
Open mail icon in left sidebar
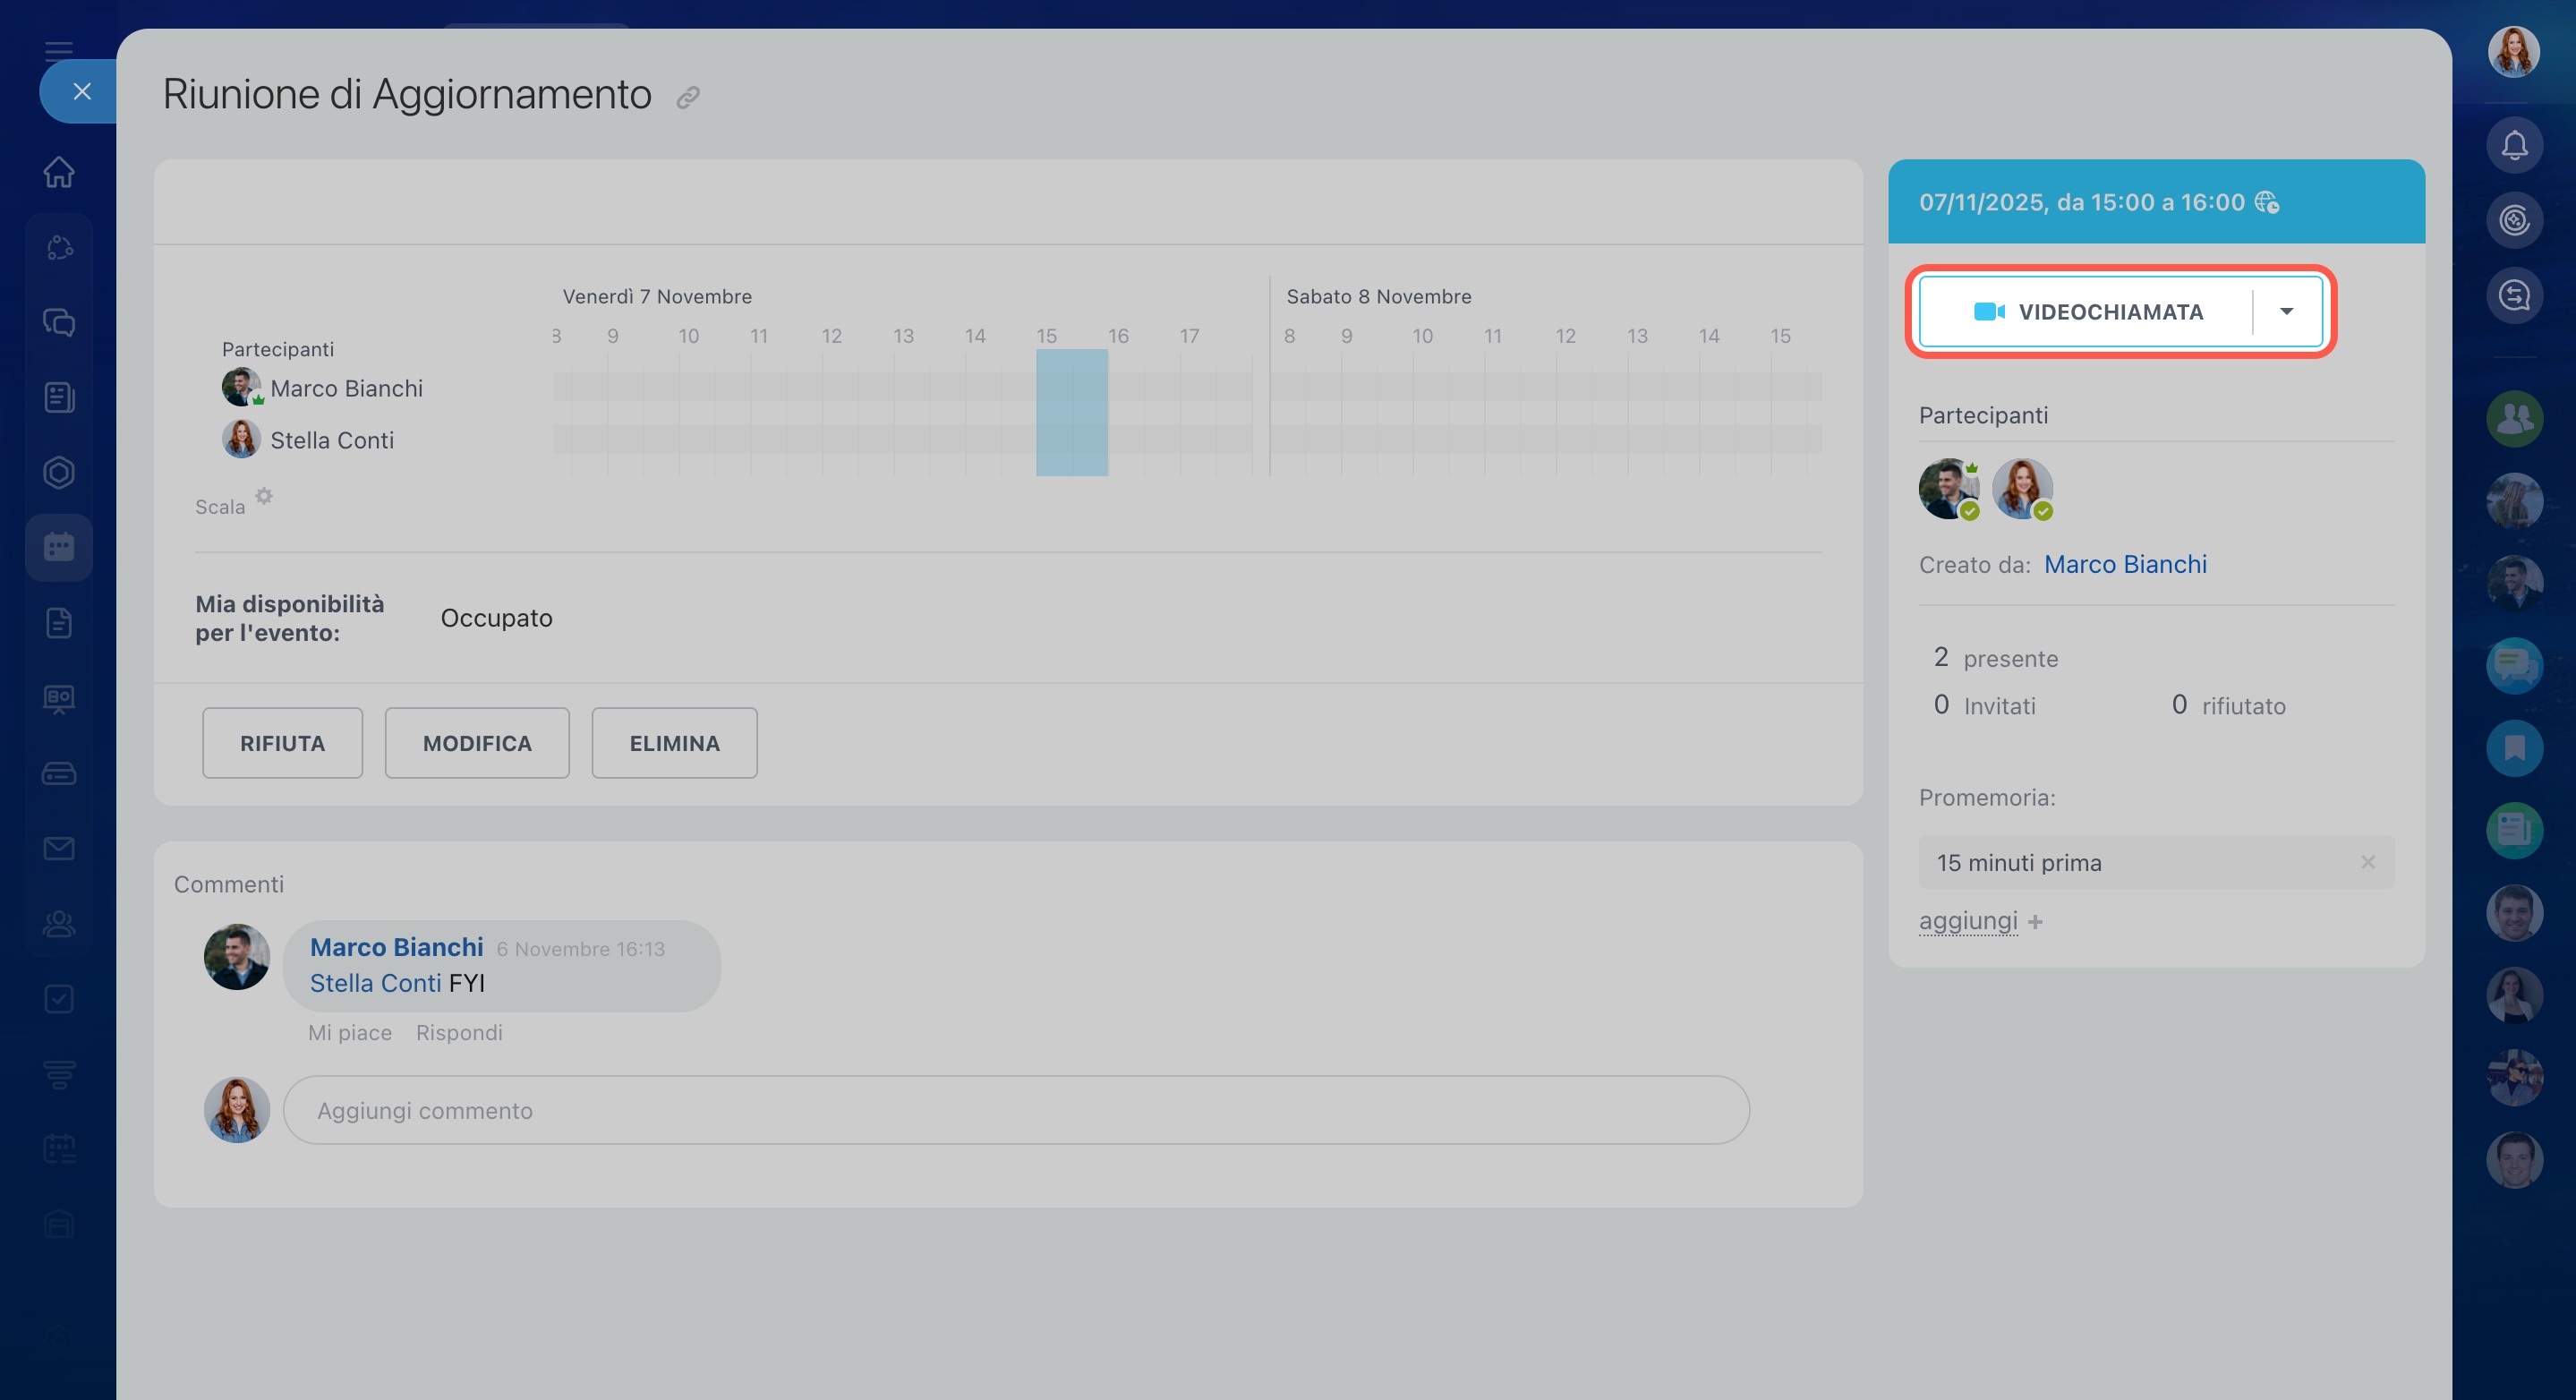click(59, 849)
